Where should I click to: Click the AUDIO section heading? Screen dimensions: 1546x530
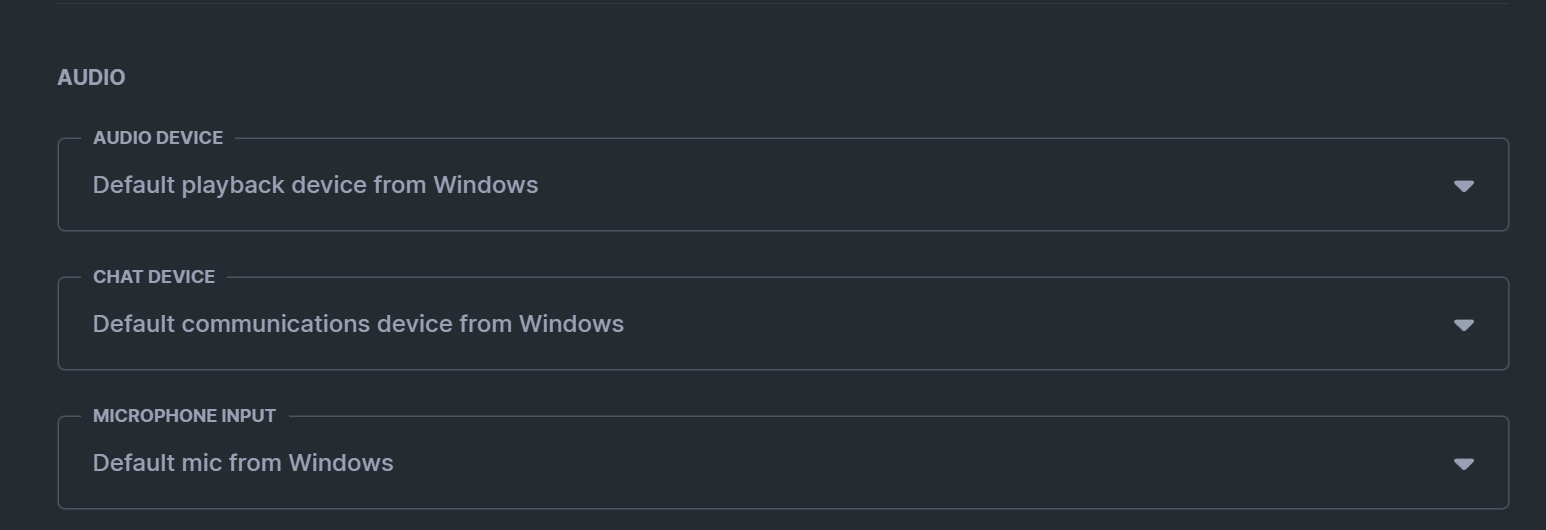[91, 78]
